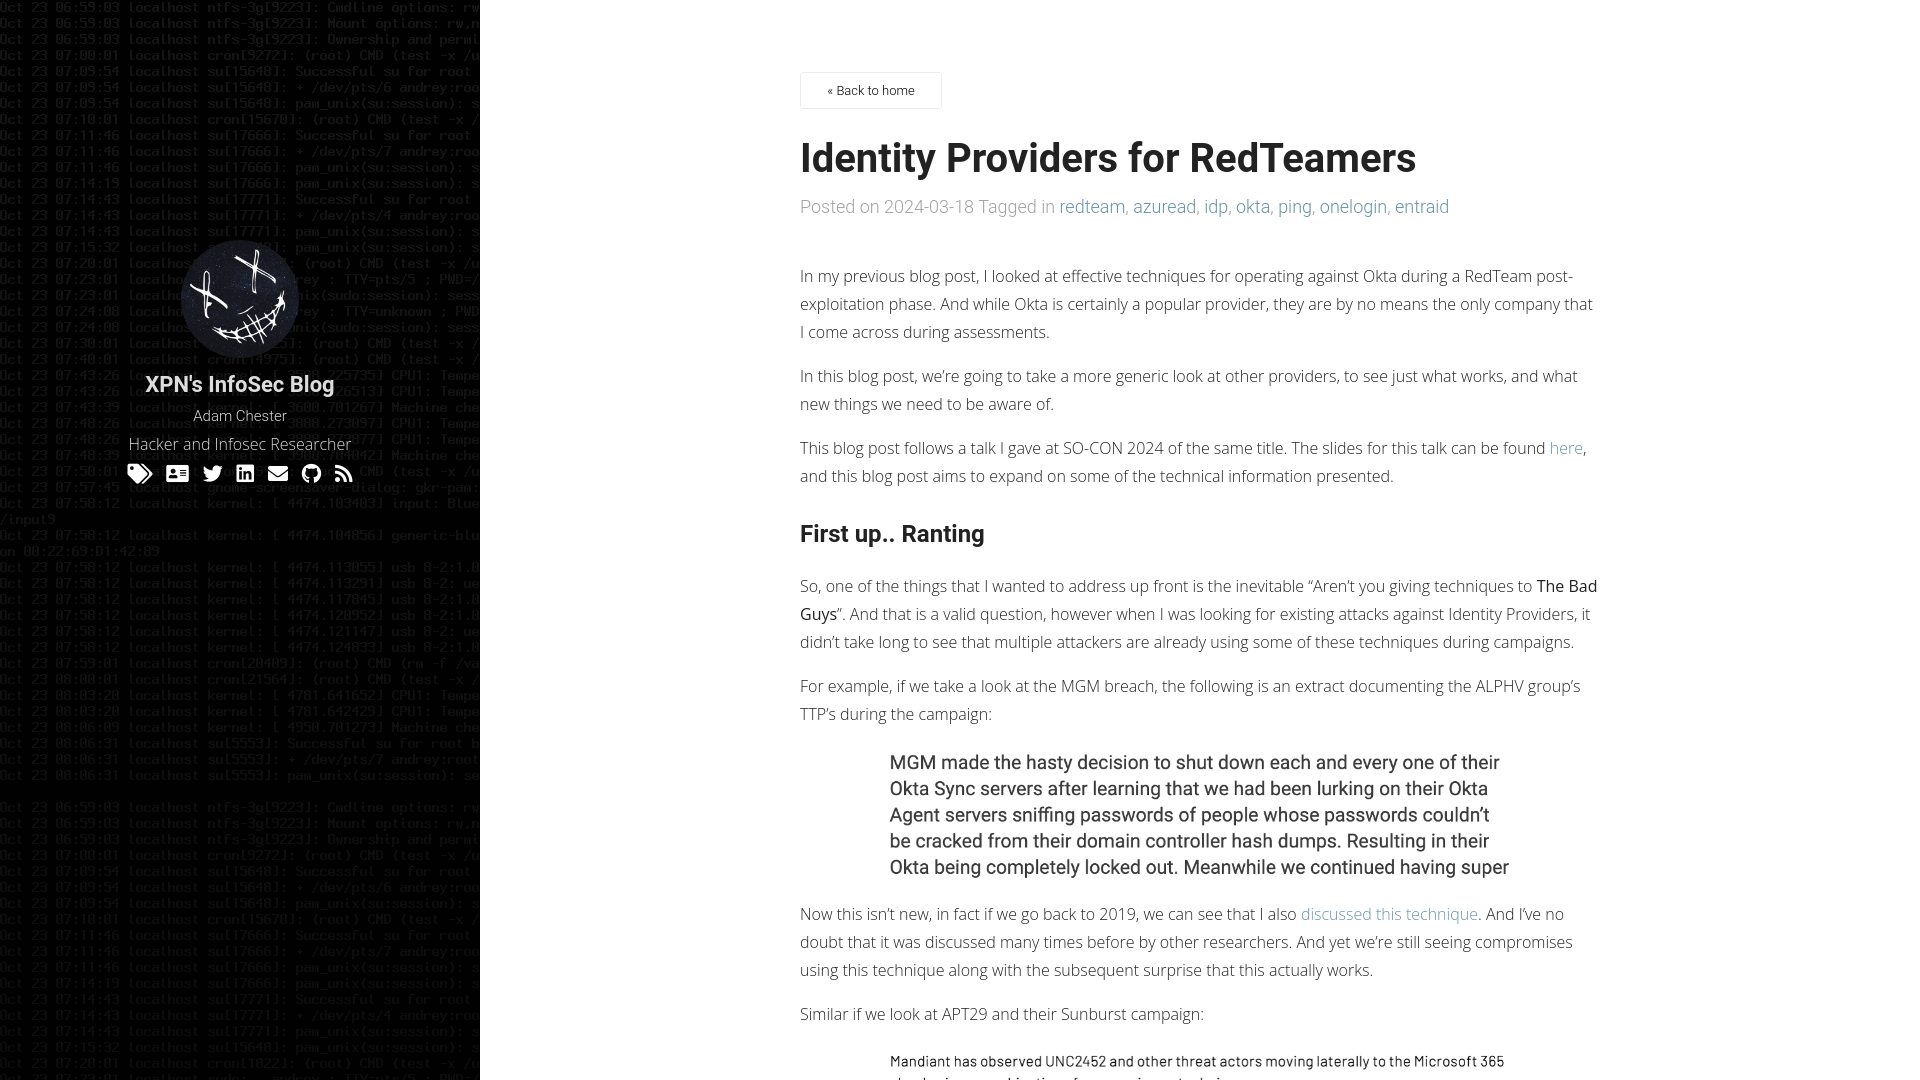Click the Twitter bird icon in sidebar
The width and height of the screenshot is (1920, 1080).
[212, 473]
